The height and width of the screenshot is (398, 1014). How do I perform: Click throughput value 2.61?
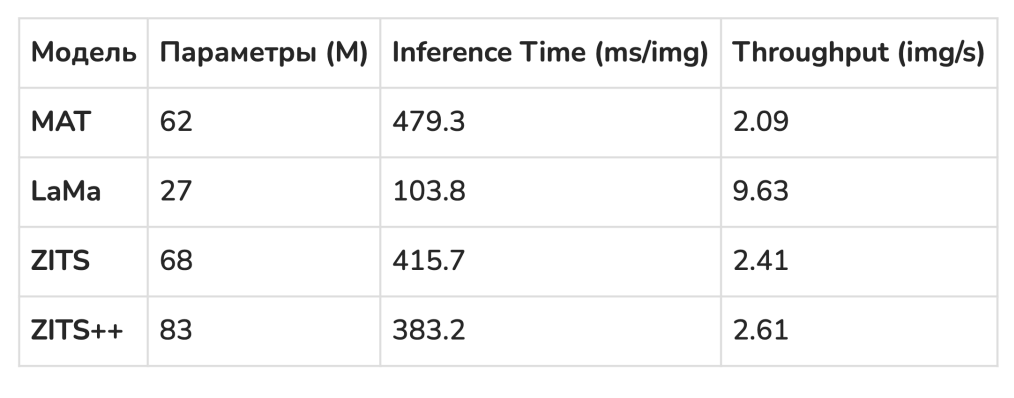(760, 330)
